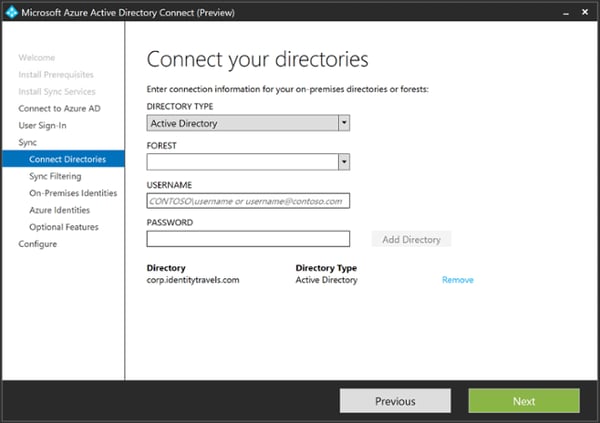
Task: Expand the Forest dropdown arrow
Action: [344, 162]
